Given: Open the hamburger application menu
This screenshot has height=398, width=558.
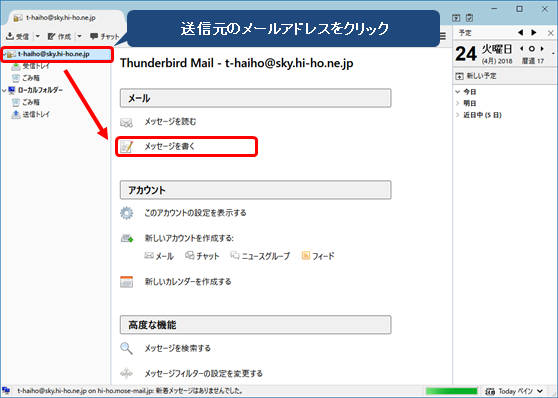Looking at the screenshot, I should coord(443,36).
